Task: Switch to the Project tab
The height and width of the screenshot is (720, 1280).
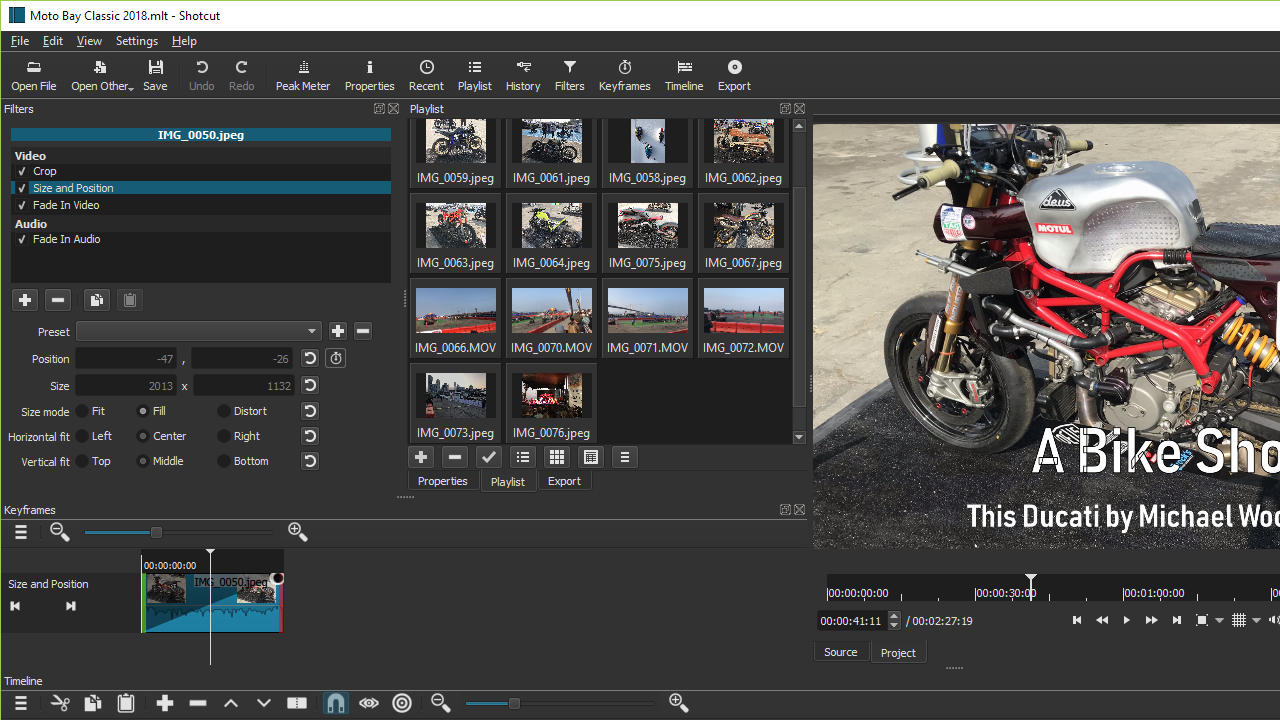Action: click(x=898, y=653)
